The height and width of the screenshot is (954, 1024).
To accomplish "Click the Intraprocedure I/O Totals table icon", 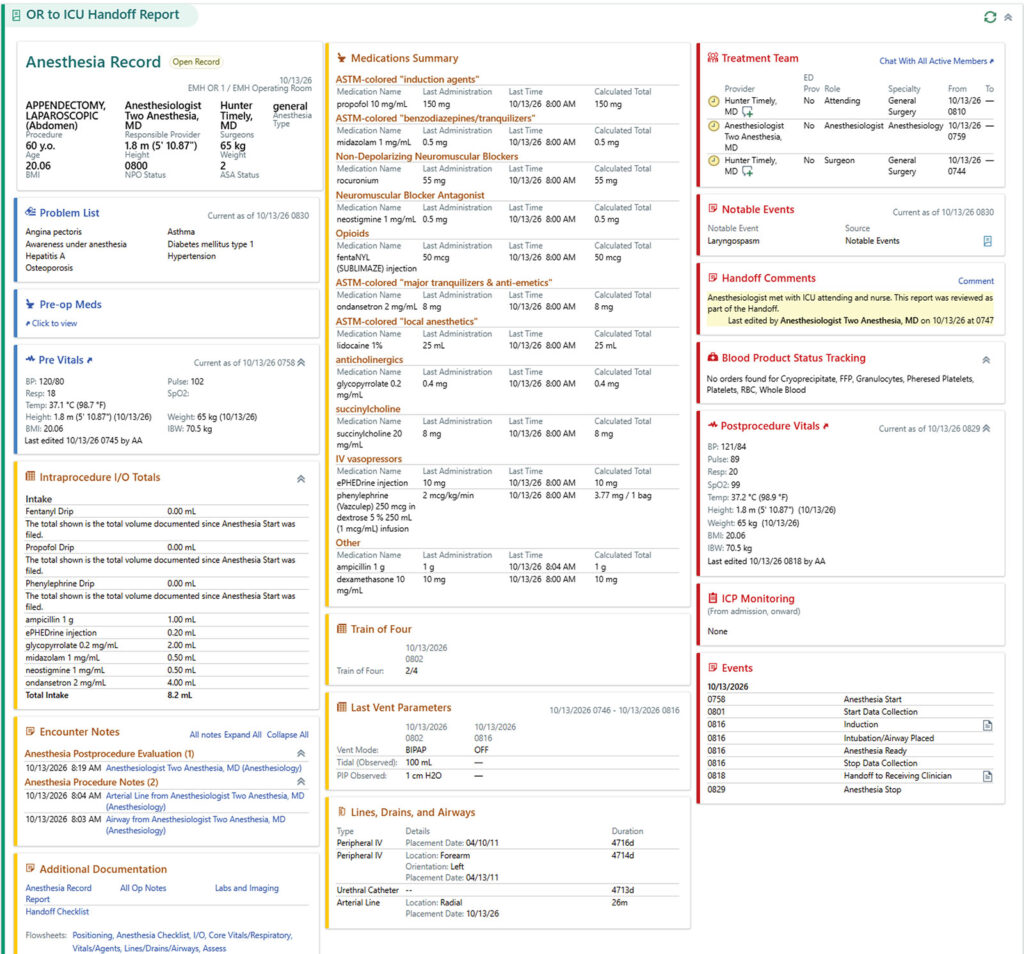I will (30, 477).
